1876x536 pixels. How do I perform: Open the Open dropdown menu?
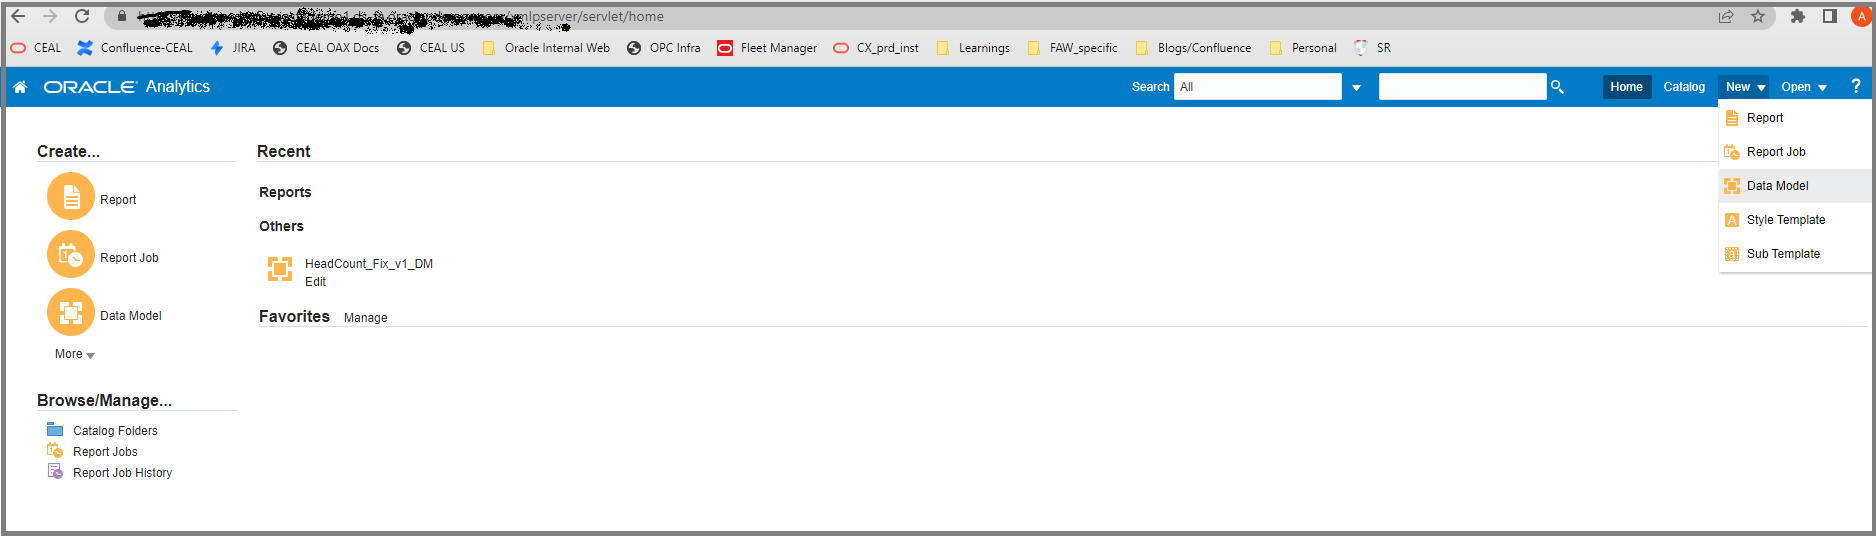click(x=1804, y=87)
